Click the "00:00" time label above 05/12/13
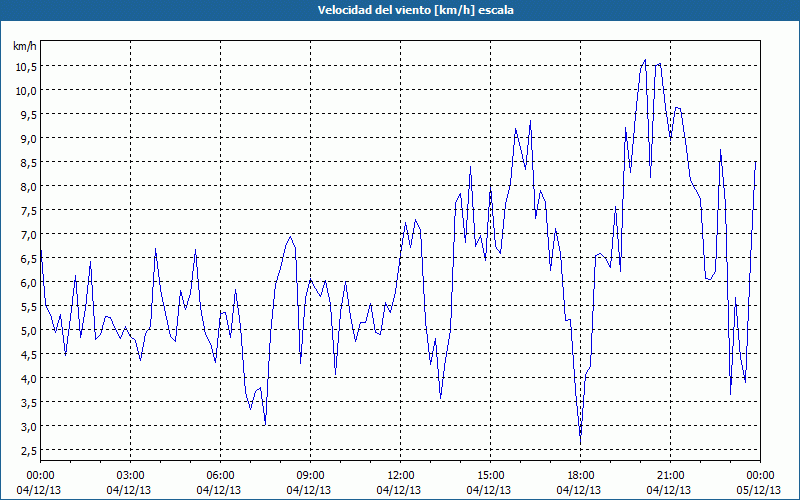This screenshot has height=500, width=800. click(760, 476)
